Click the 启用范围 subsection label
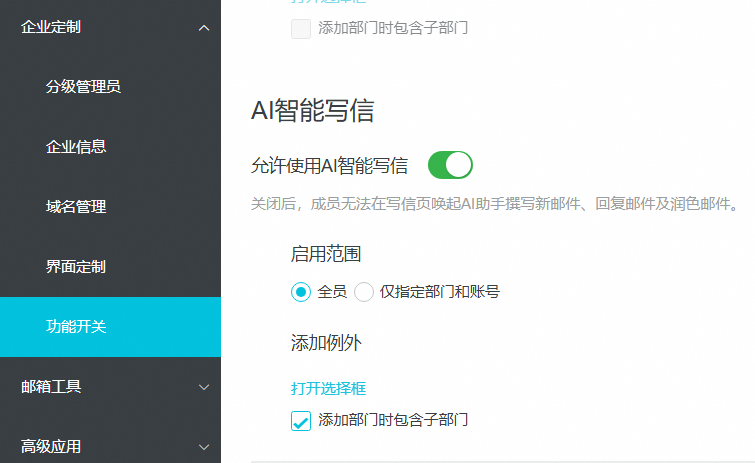755x463 pixels. coord(325,254)
